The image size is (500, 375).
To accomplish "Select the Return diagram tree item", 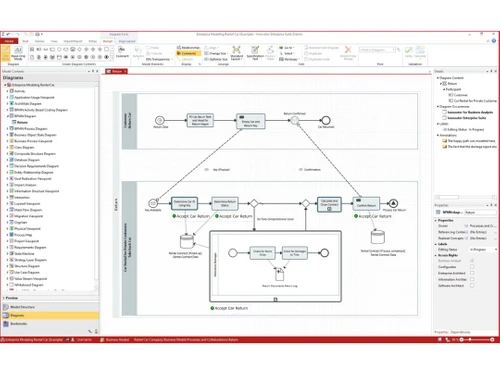I will [x=22, y=122].
